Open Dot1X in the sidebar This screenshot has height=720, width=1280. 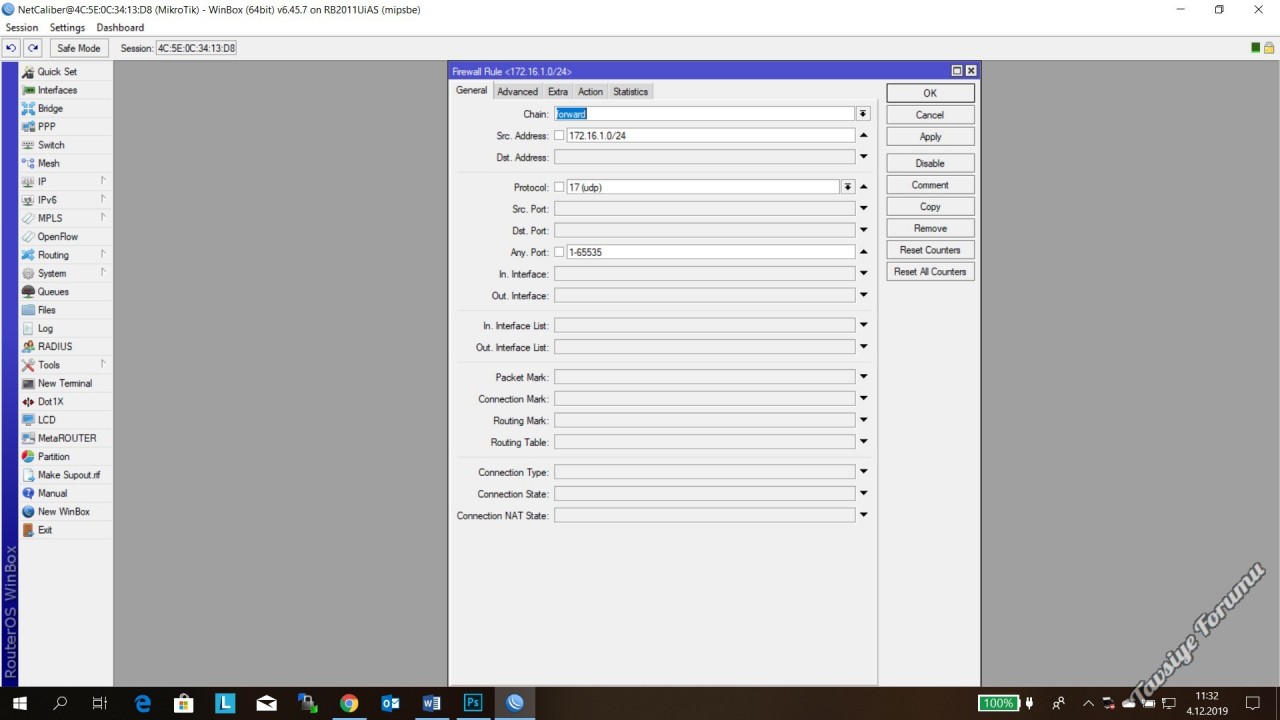[x=50, y=402]
